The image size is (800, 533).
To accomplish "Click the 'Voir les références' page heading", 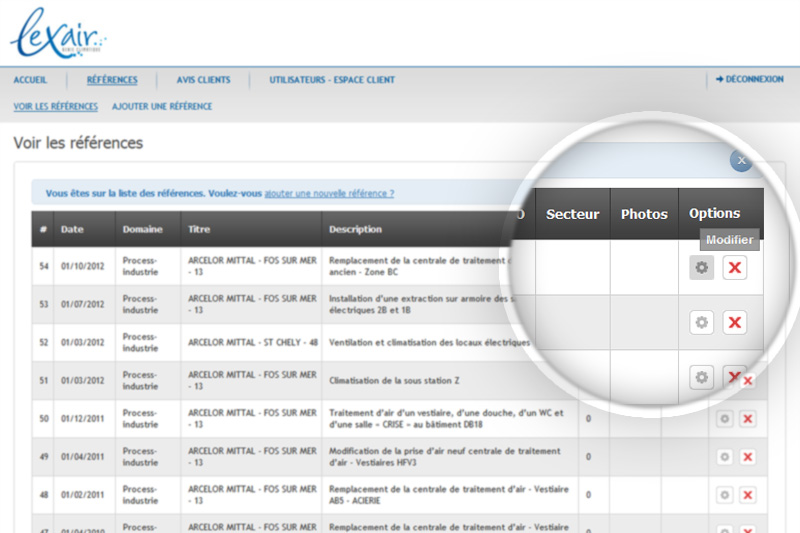I will point(78,143).
